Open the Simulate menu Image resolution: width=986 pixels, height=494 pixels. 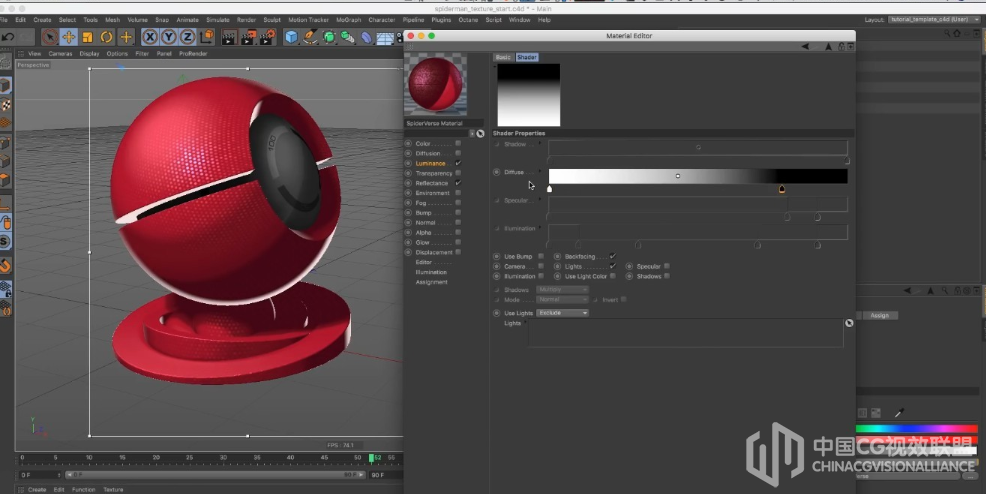(x=218, y=19)
